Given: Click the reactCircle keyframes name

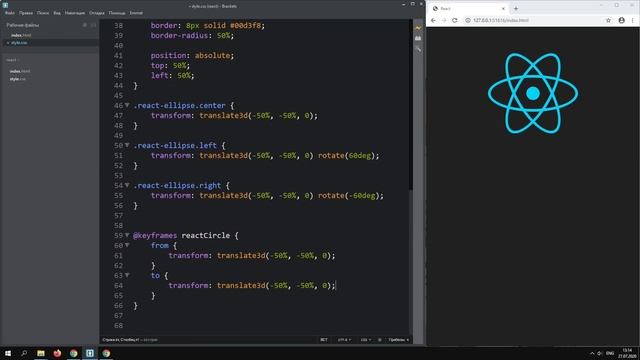Looking at the screenshot, I should coord(205,236).
